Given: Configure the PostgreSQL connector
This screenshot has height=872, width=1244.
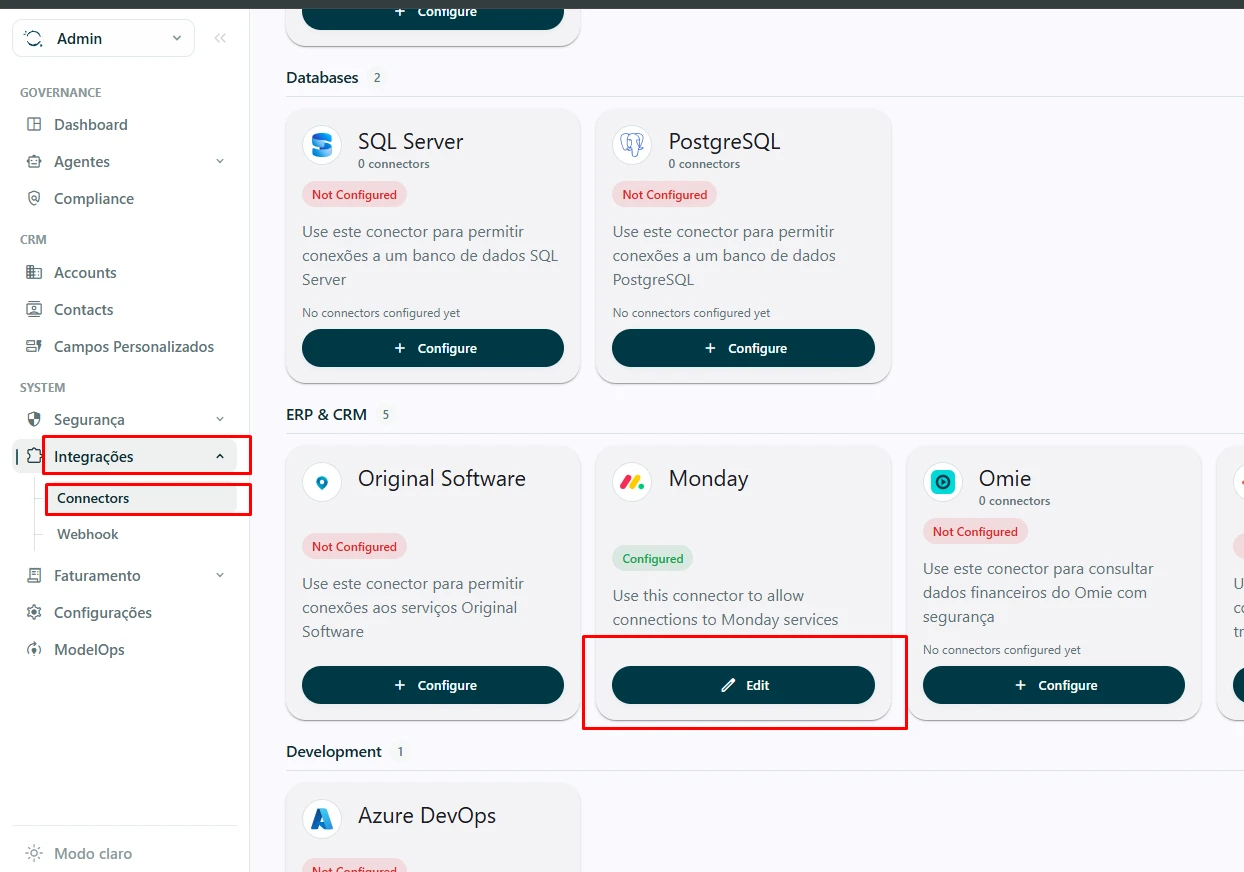Looking at the screenshot, I should [743, 348].
